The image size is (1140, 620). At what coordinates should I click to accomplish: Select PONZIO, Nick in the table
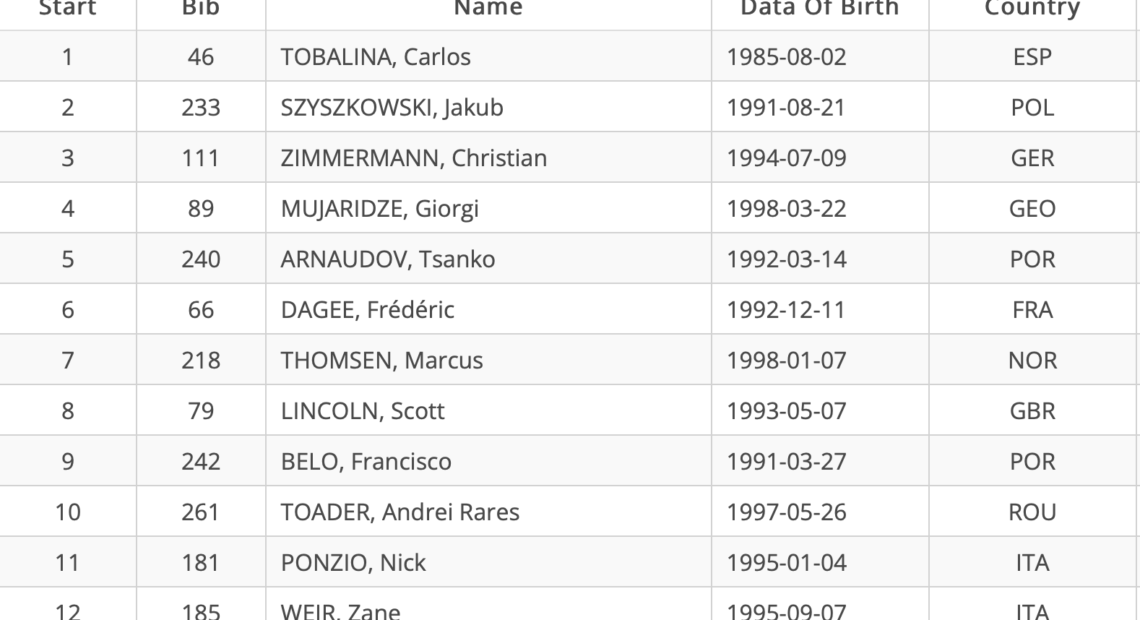pyautogui.click(x=353, y=564)
